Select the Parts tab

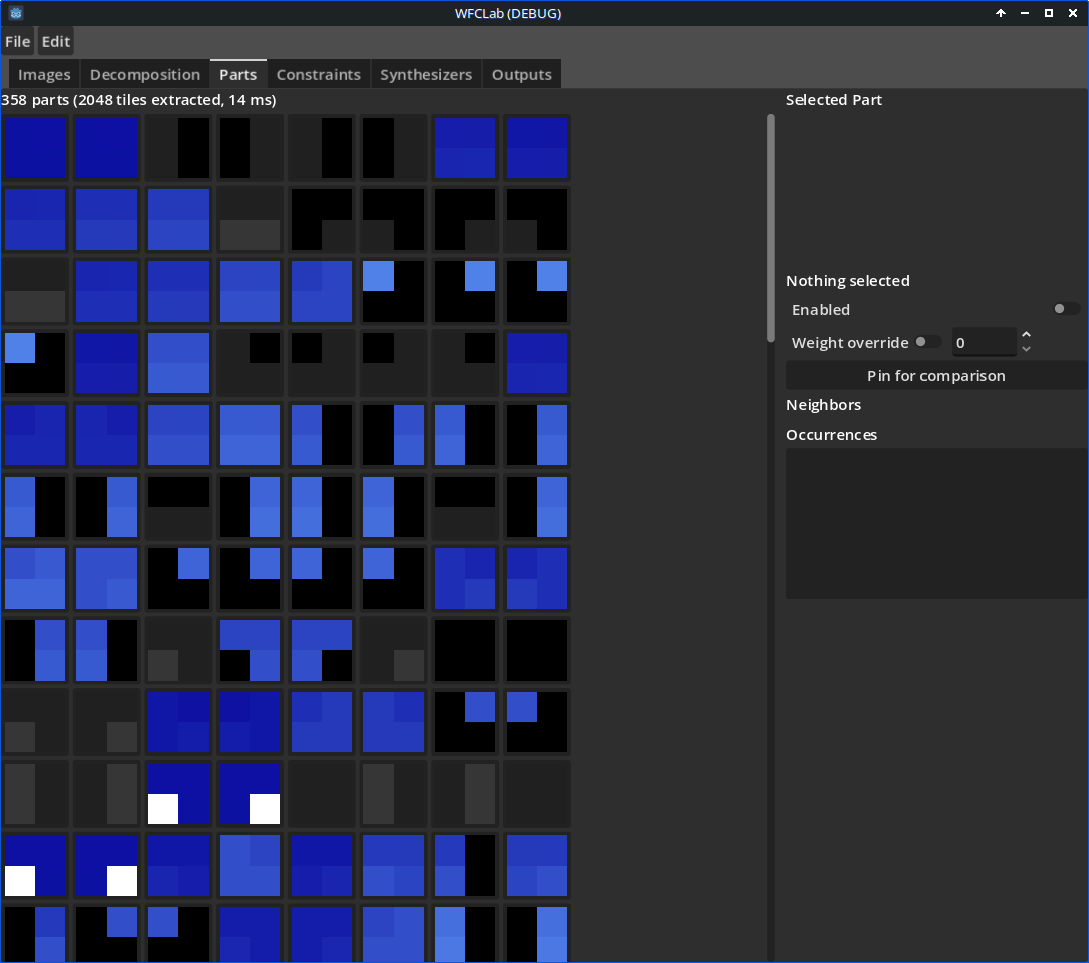pyautogui.click(x=238, y=74)
